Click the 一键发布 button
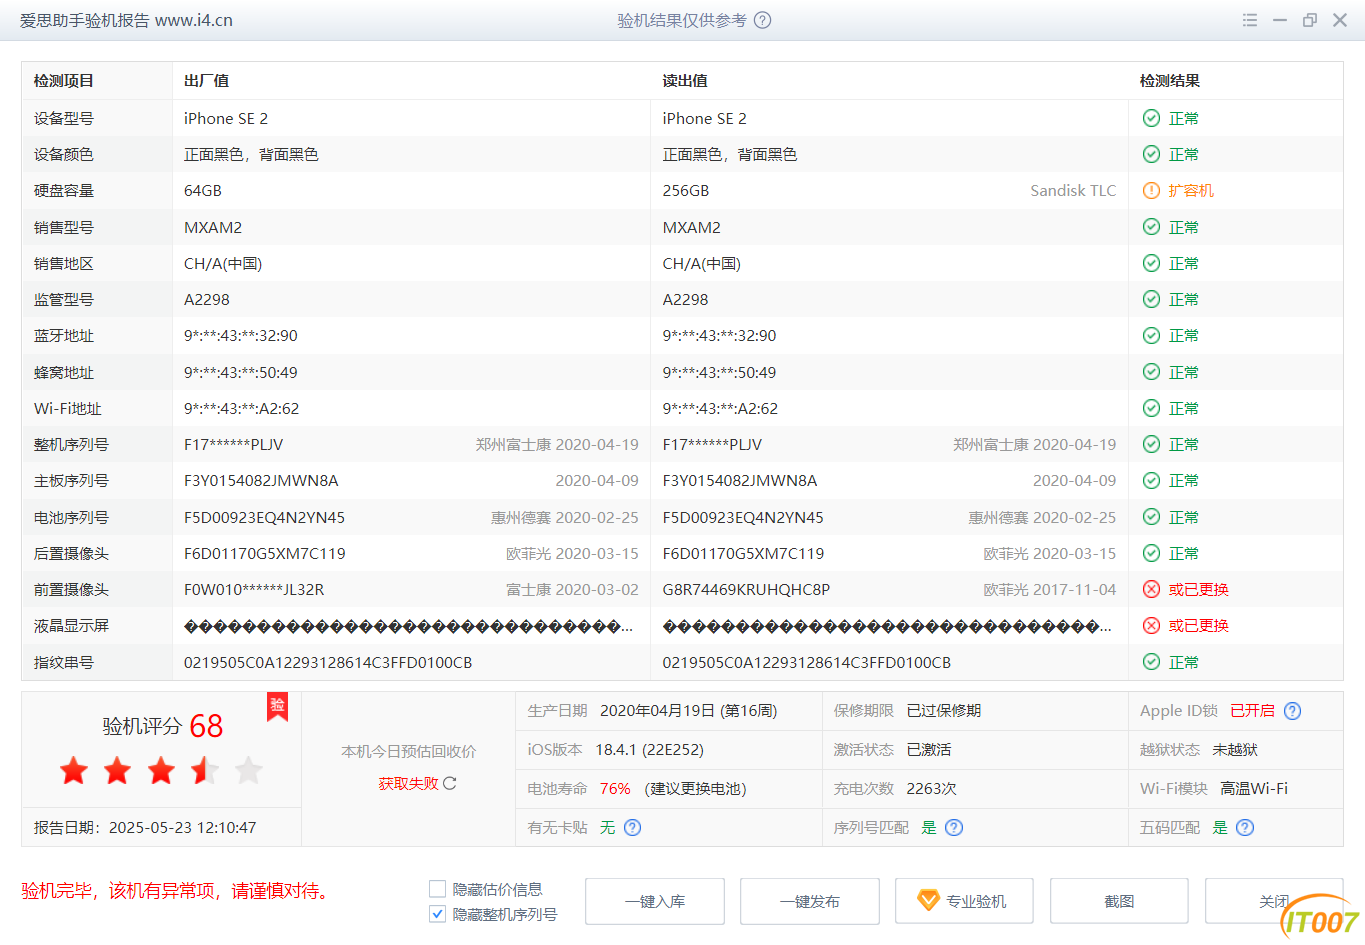The width and height of the screenshot is (1365, 945). click(810, 901)
